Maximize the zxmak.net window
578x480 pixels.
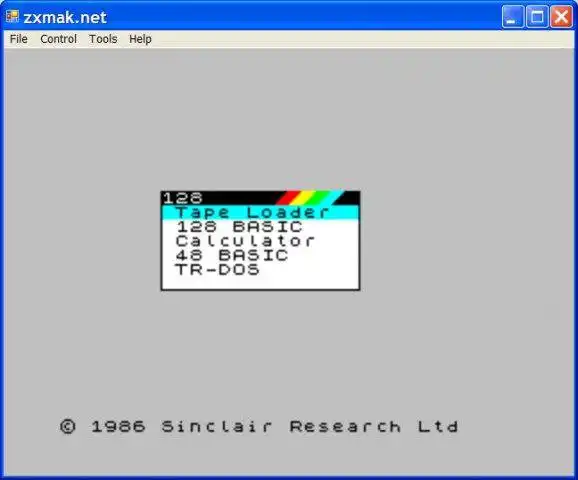pos(537,17)
